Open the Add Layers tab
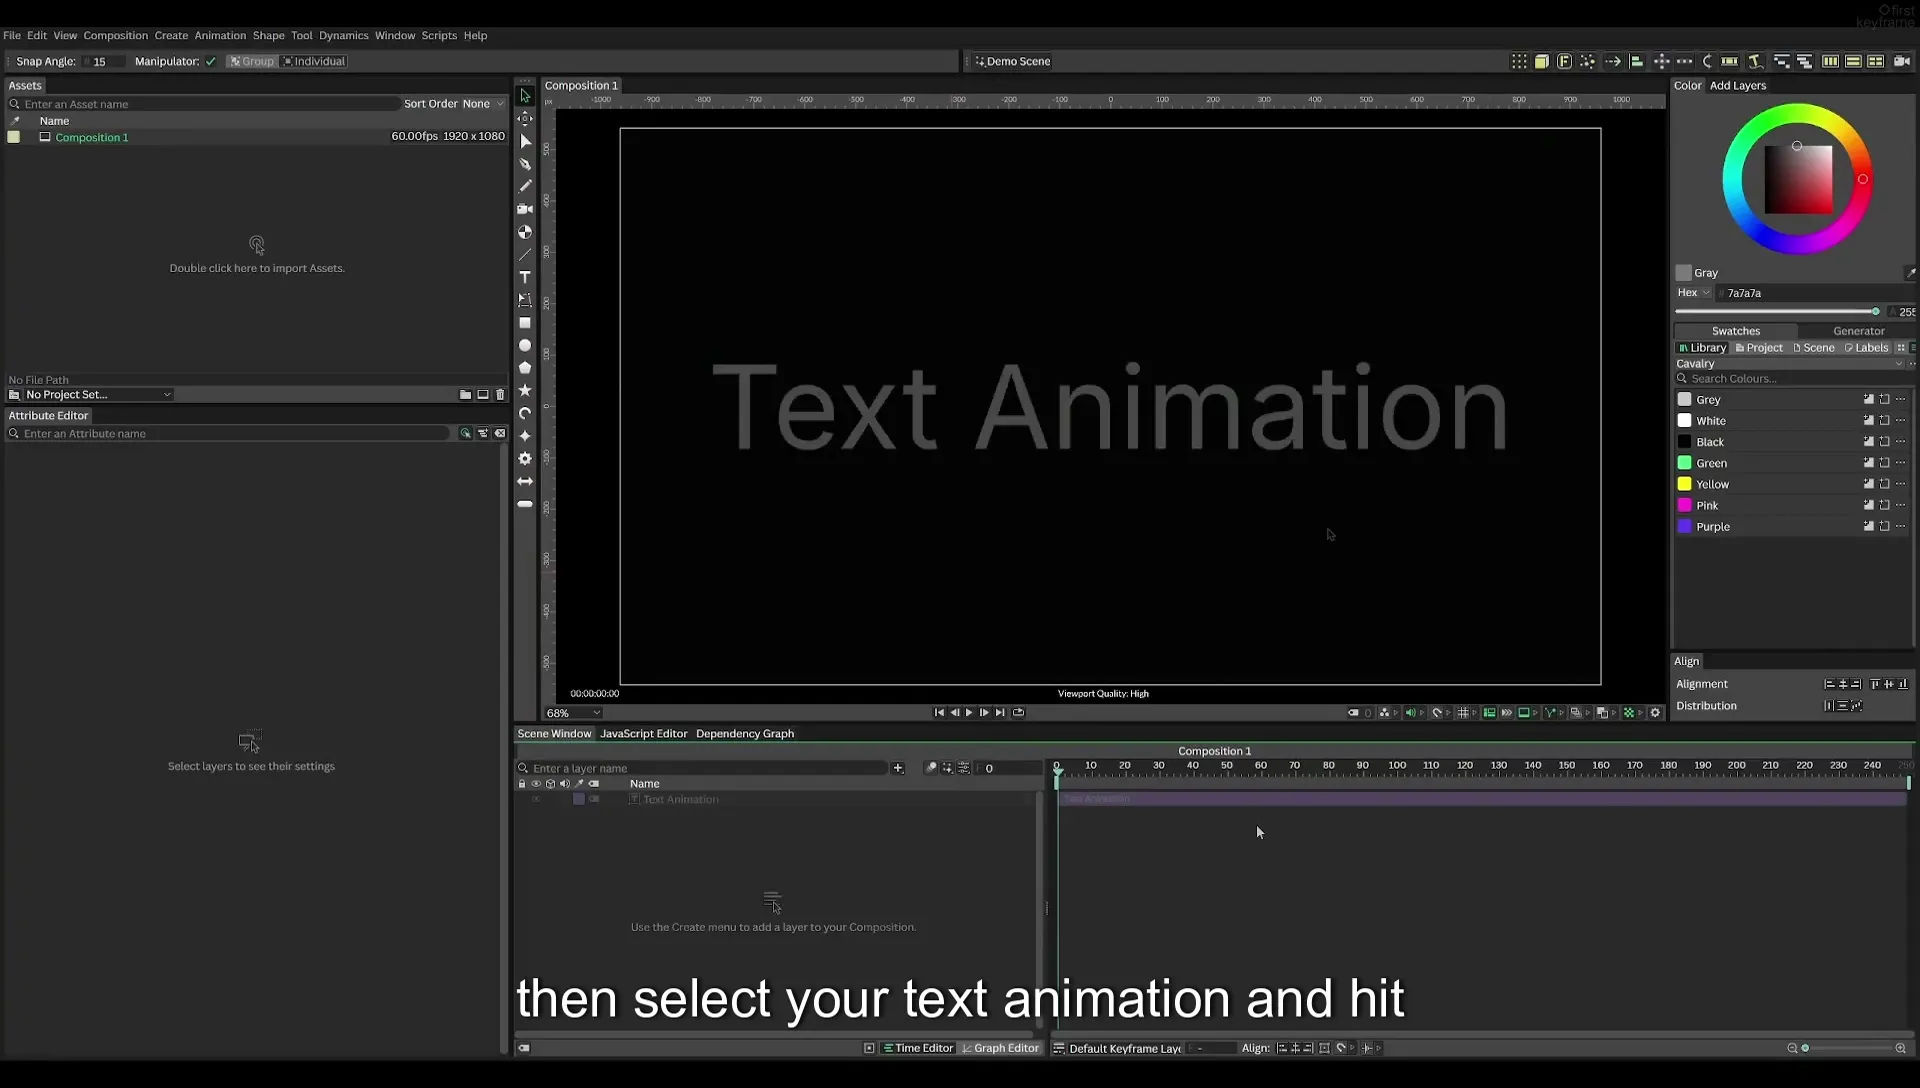Image resolution: width=1920 pixels, height=1088 pixels. (x=1737, y=86)
